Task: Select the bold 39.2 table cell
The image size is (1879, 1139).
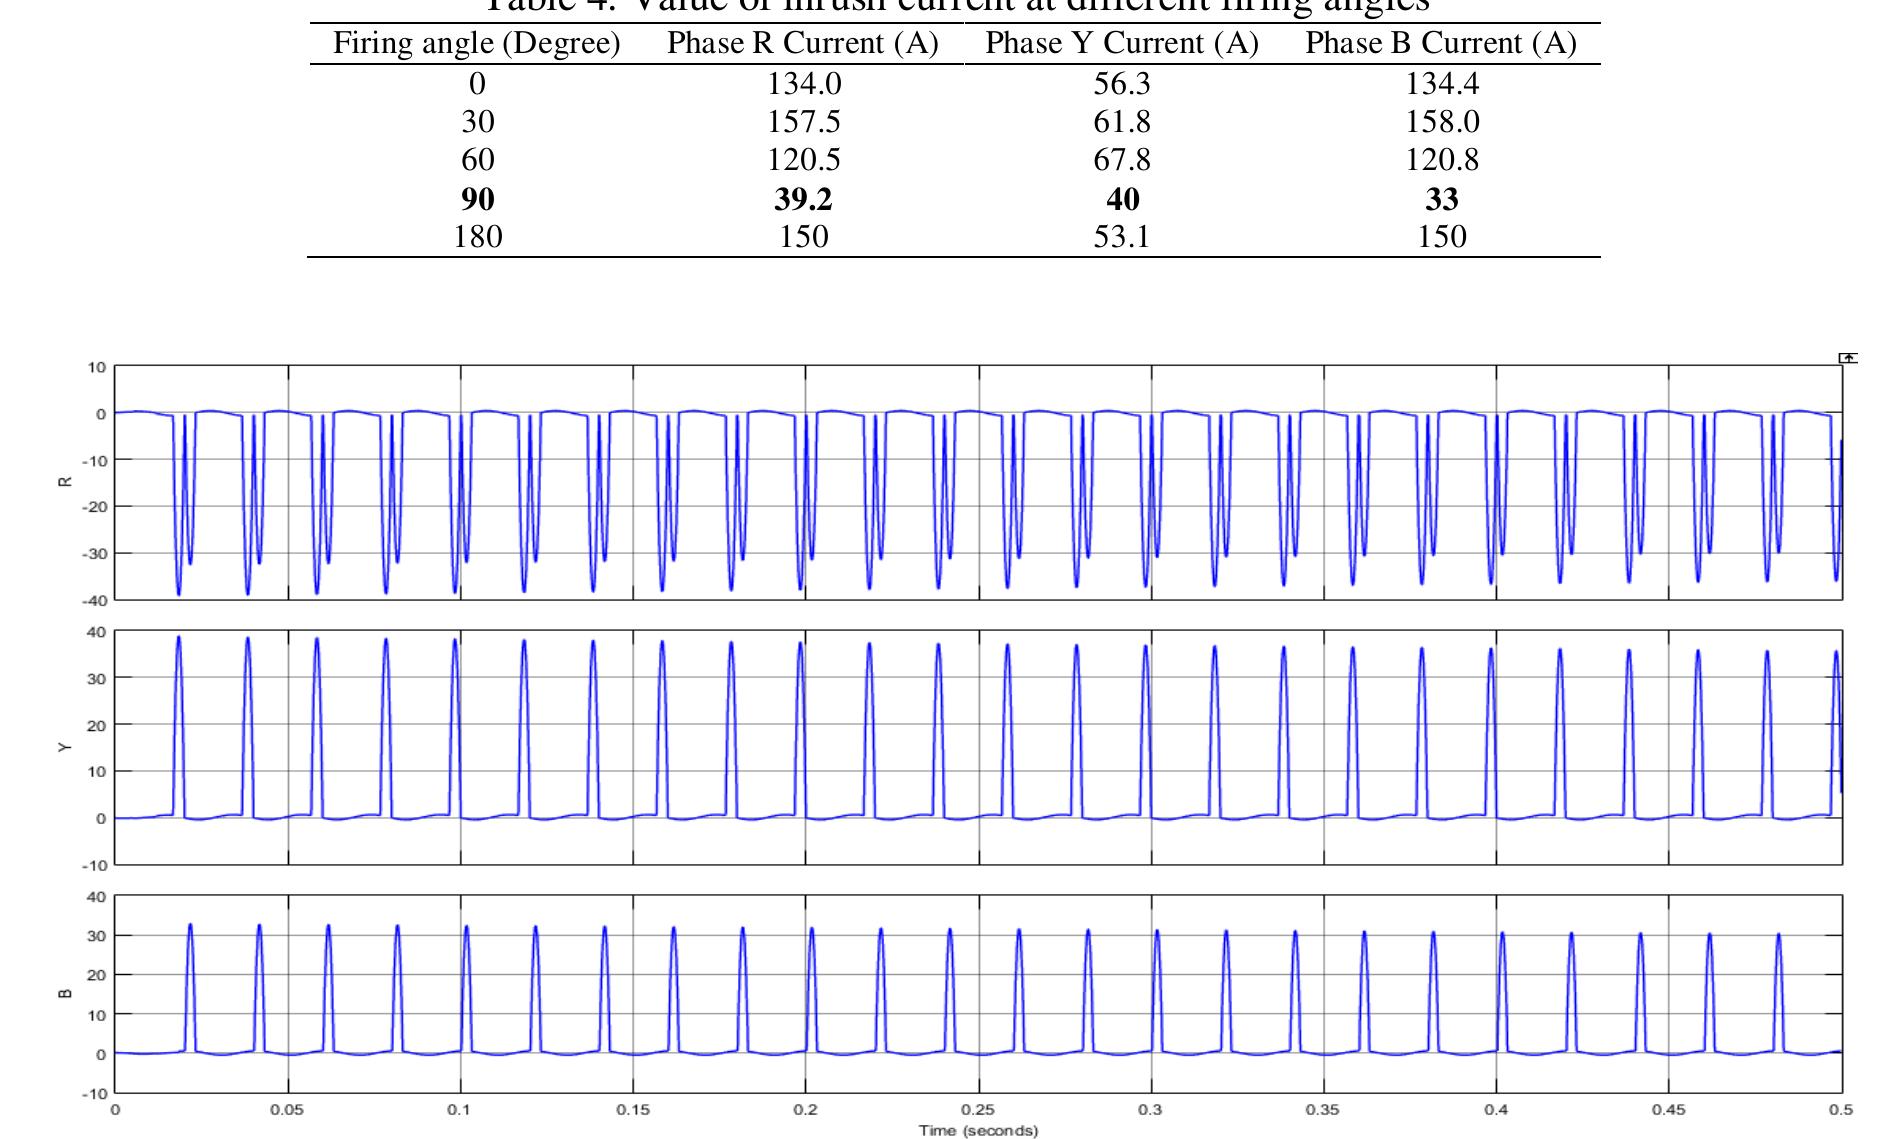Action: point(802,200)
